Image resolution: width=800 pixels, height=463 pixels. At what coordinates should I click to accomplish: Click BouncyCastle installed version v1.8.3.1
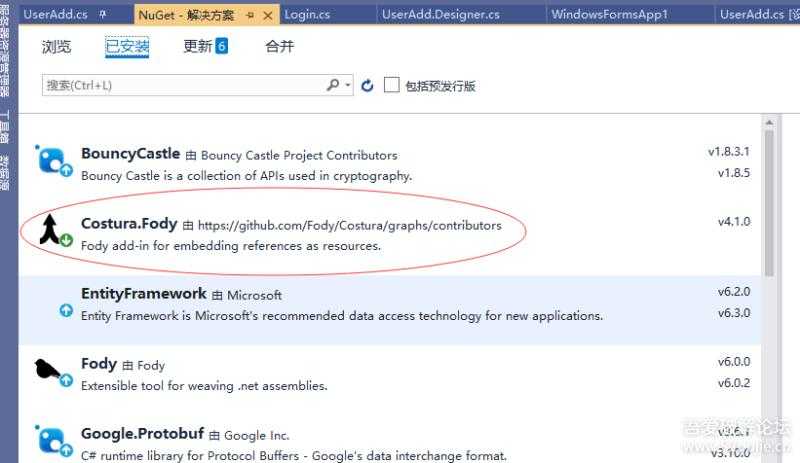tap(729, 152)
